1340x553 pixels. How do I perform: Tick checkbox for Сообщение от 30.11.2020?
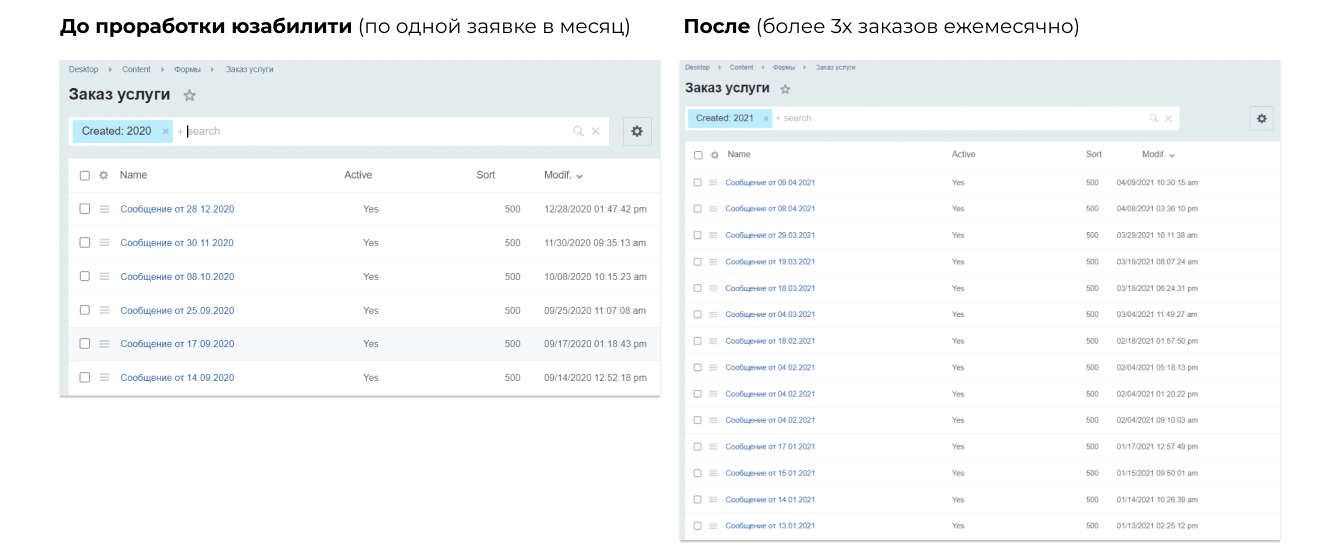coord(85,243)
